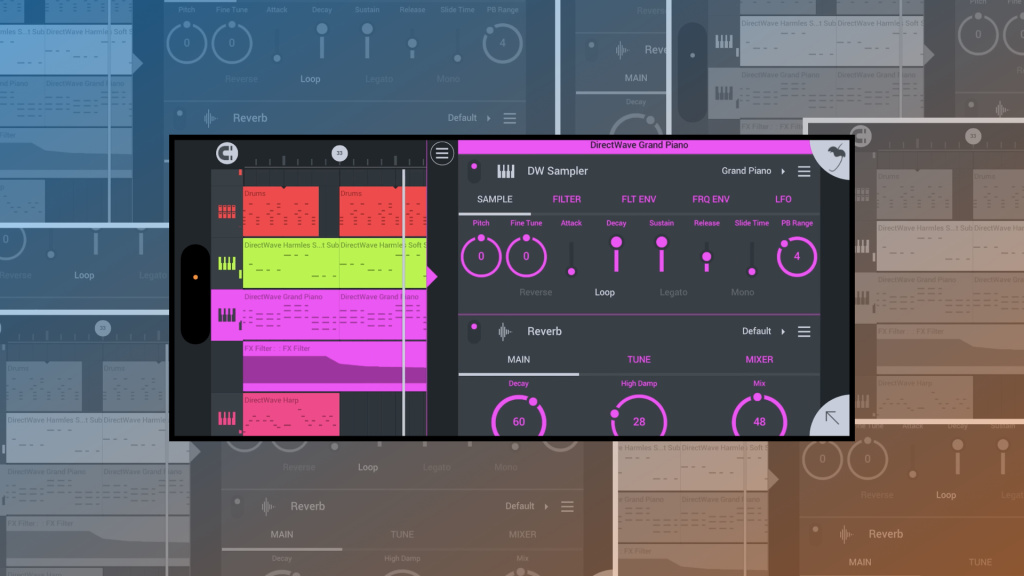The image size is (1024, 576).
Task: Click the Slide Time slider handle
Action: 752,271
